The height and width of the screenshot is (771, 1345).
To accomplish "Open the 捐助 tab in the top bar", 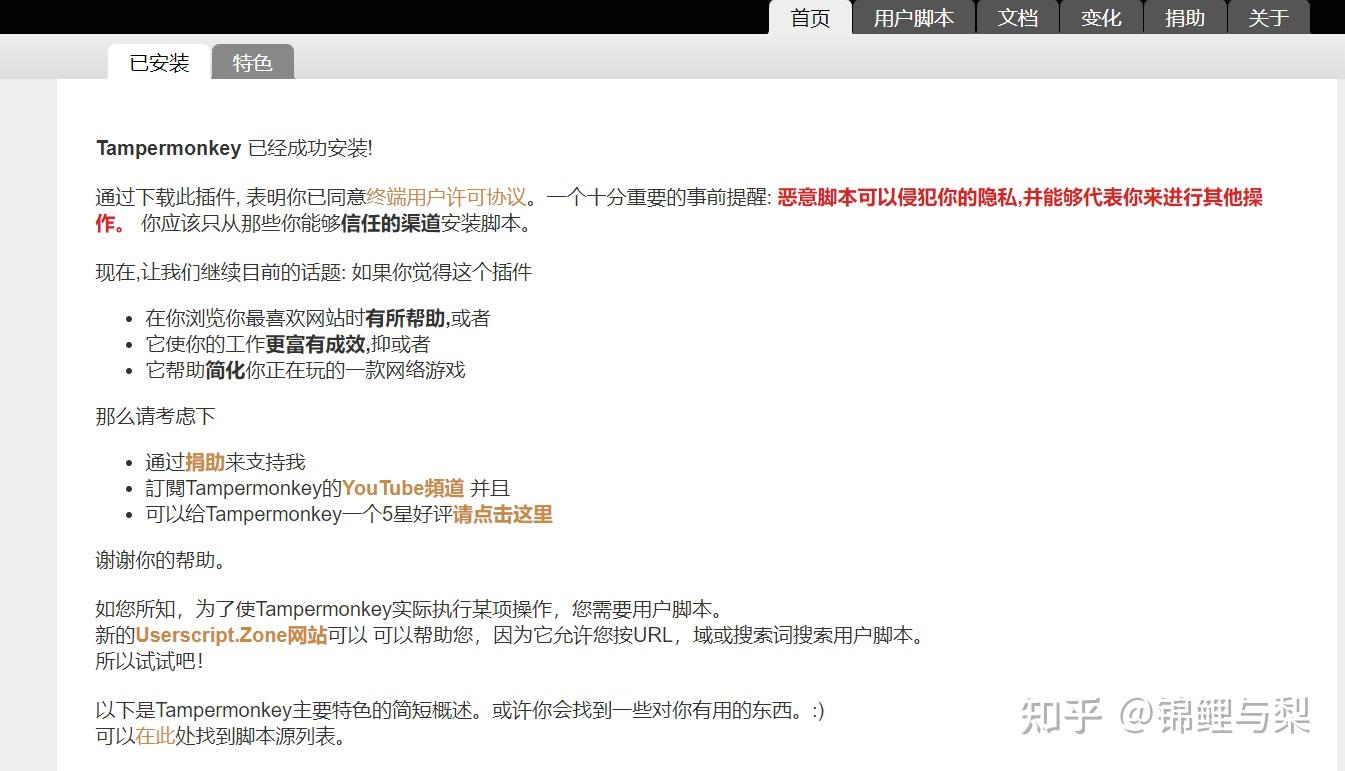I will (x=1185, y=17).
